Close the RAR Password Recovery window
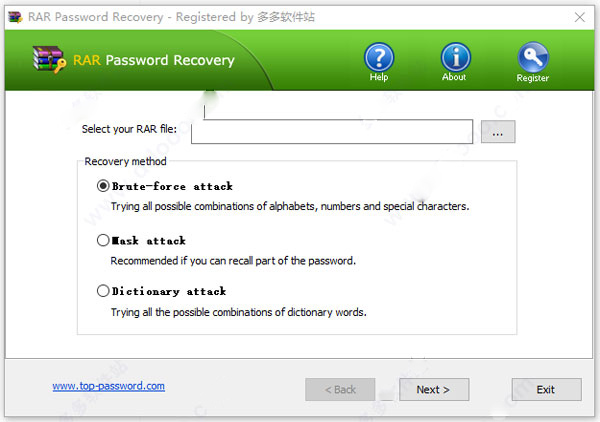600x422 pixels. tap(579, 15)
